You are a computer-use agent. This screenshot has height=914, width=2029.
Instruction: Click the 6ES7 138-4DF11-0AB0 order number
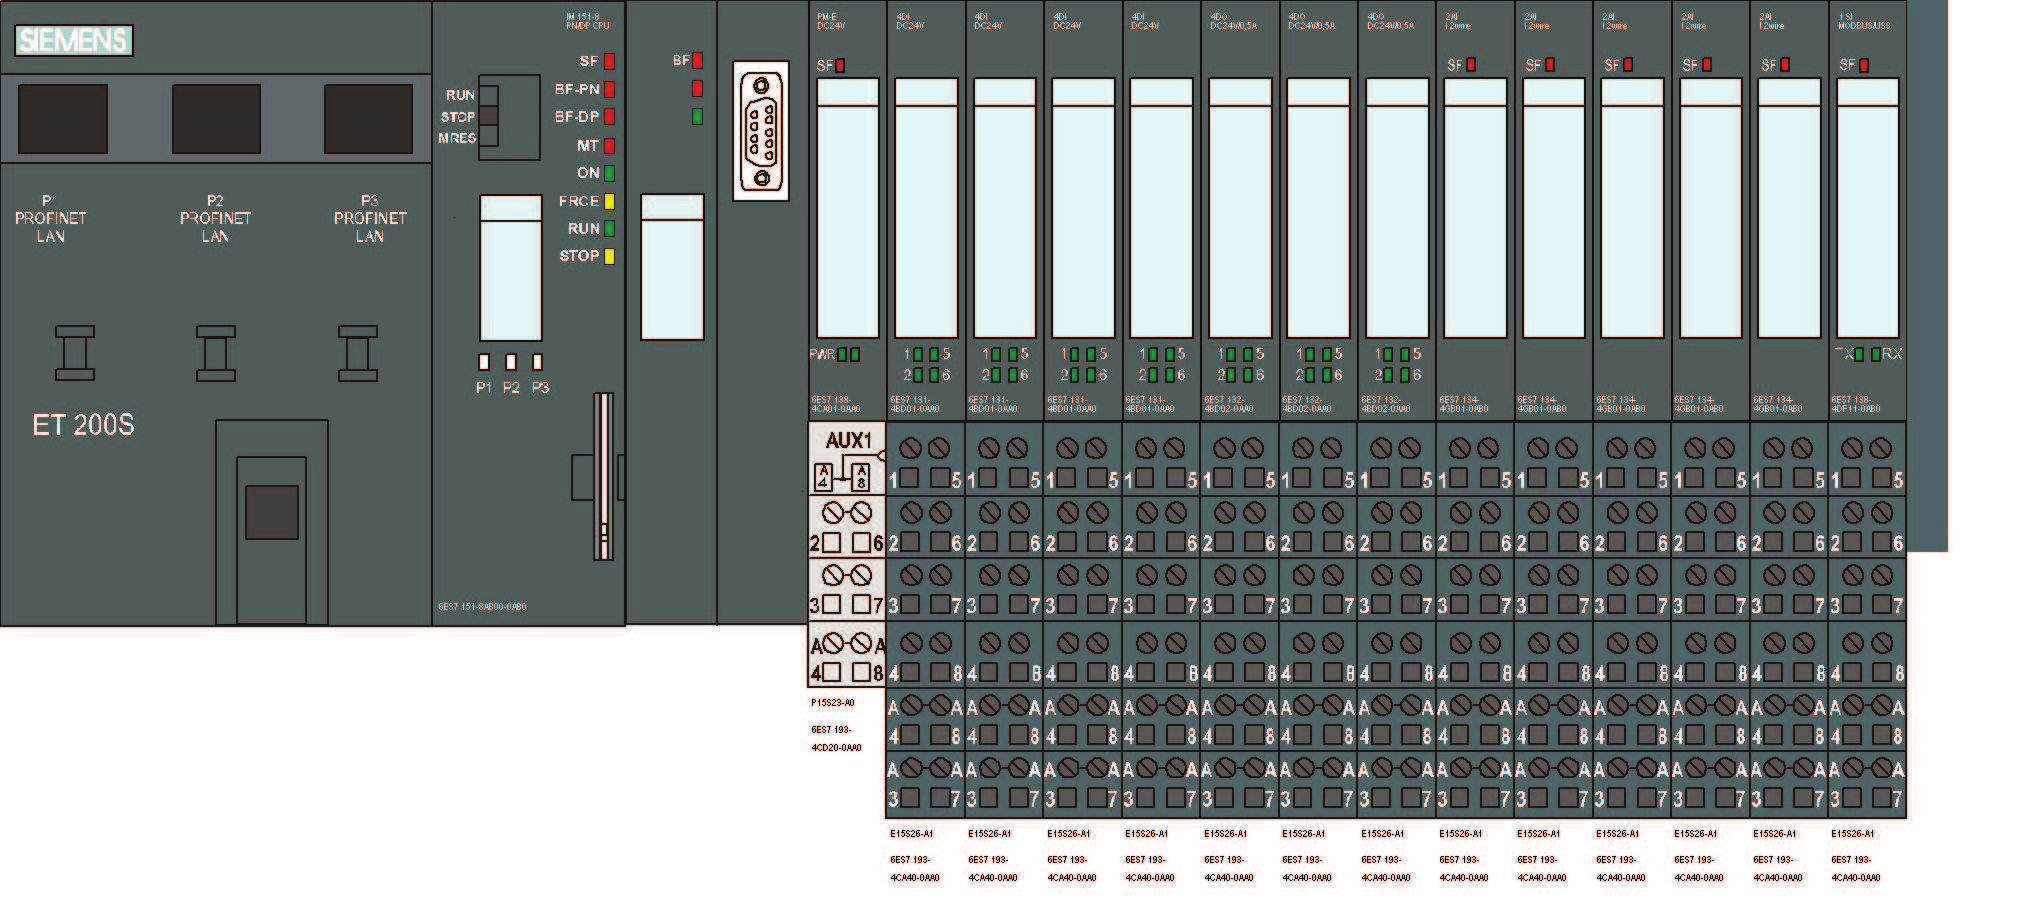coord(1857,404)
